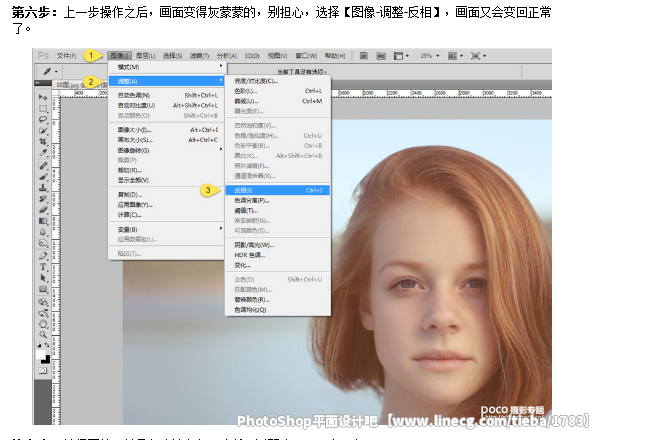The image size is (645, 440).
Task: Select the Lasso tool
Action: point(43,120)
